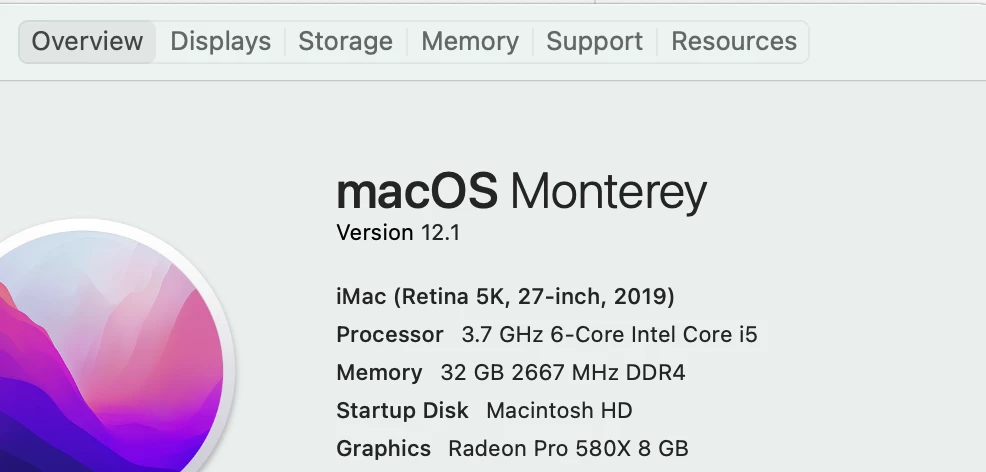The image size is (986, 472).
Task: Click the iMac Retina 5K model line
Action: click(505, 297)
